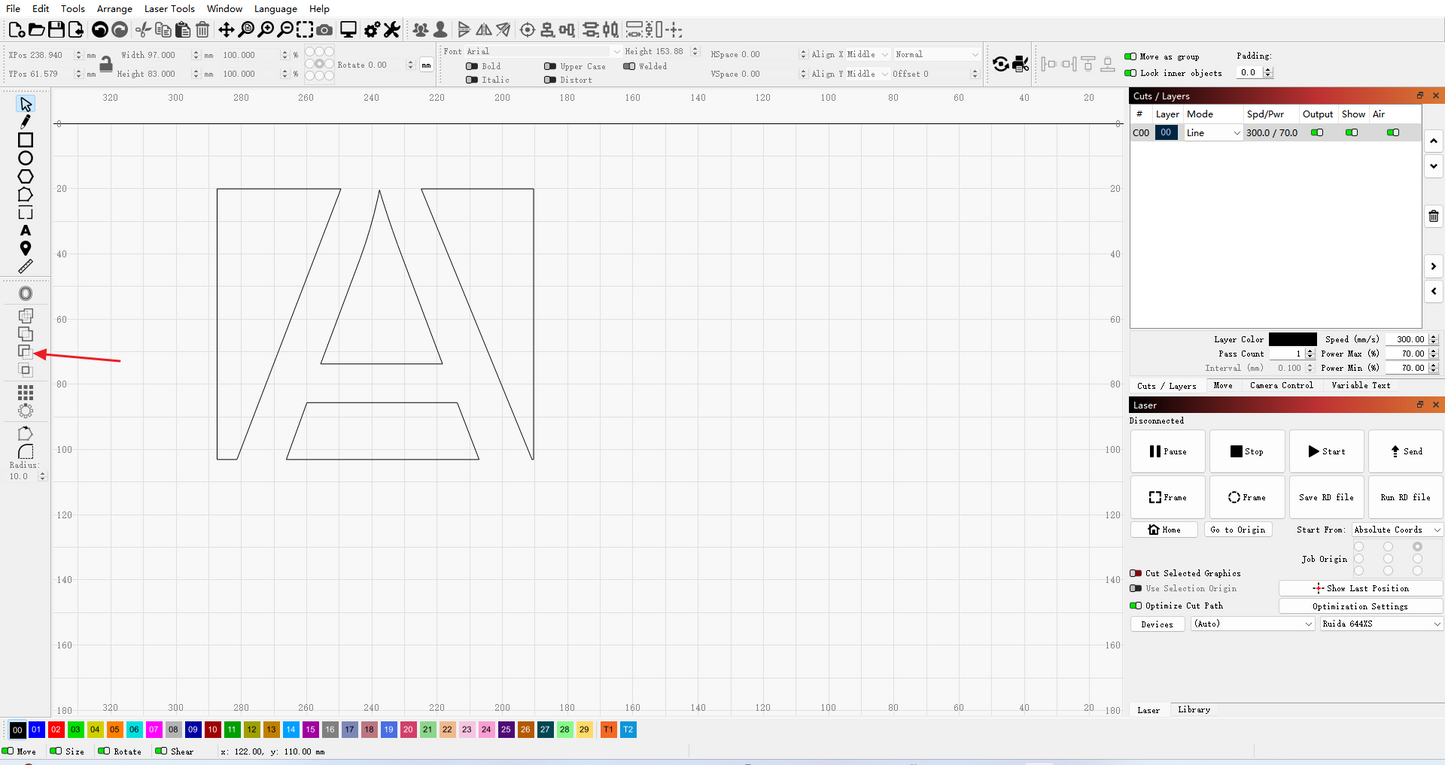Viewport: 1445px width, 765px height.
Task: Pick the Measure ruler tool
Action: pos(26,266)
